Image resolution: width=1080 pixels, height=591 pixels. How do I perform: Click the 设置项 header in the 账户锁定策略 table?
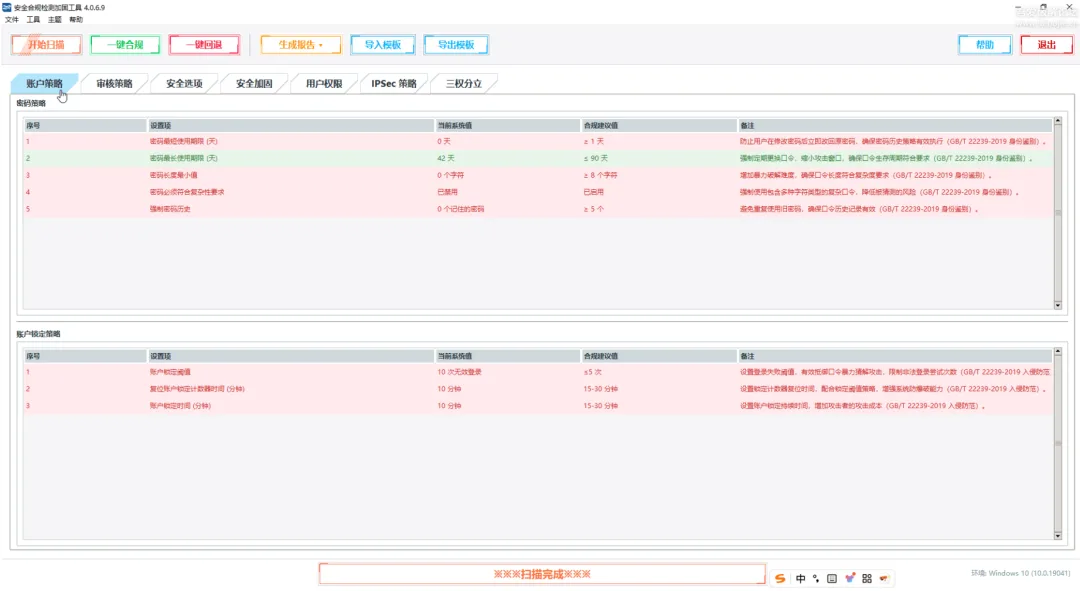click(x=291, y=356)
